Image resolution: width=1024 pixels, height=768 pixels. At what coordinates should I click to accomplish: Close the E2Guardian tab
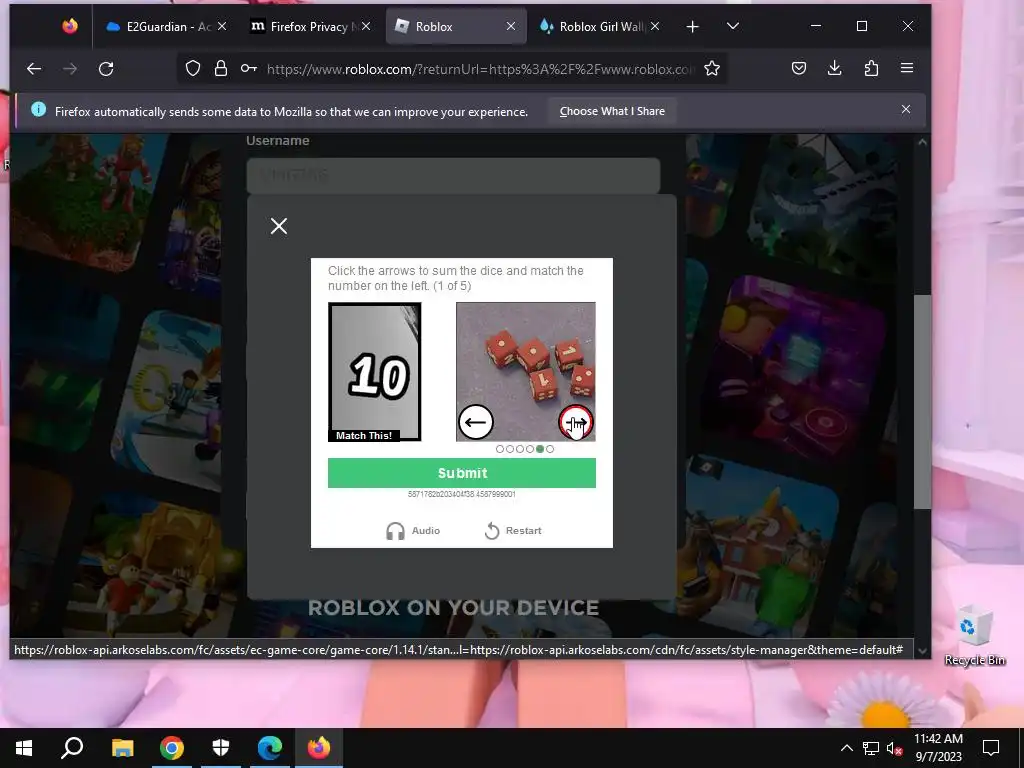pos(222,26)
